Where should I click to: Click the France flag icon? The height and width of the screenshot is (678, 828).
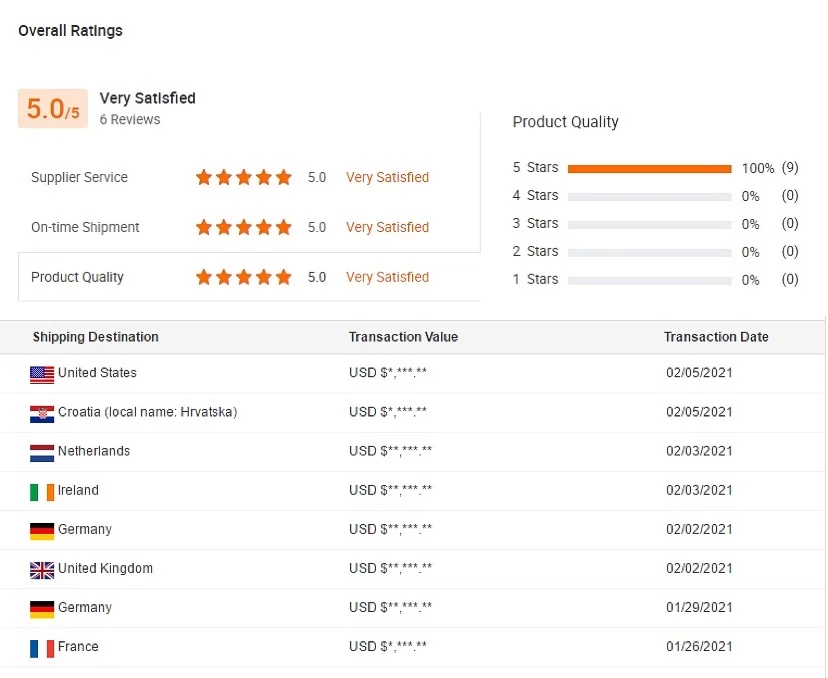[x=42, y=648]
